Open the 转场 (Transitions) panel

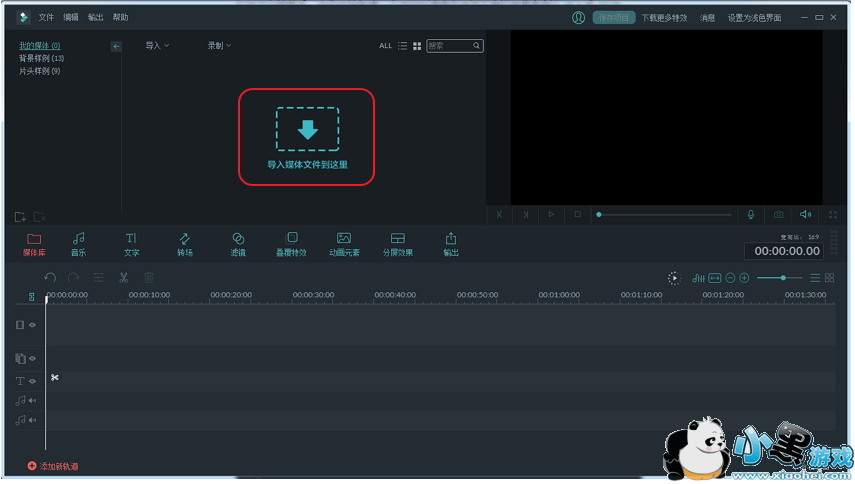tap(185, 243)
